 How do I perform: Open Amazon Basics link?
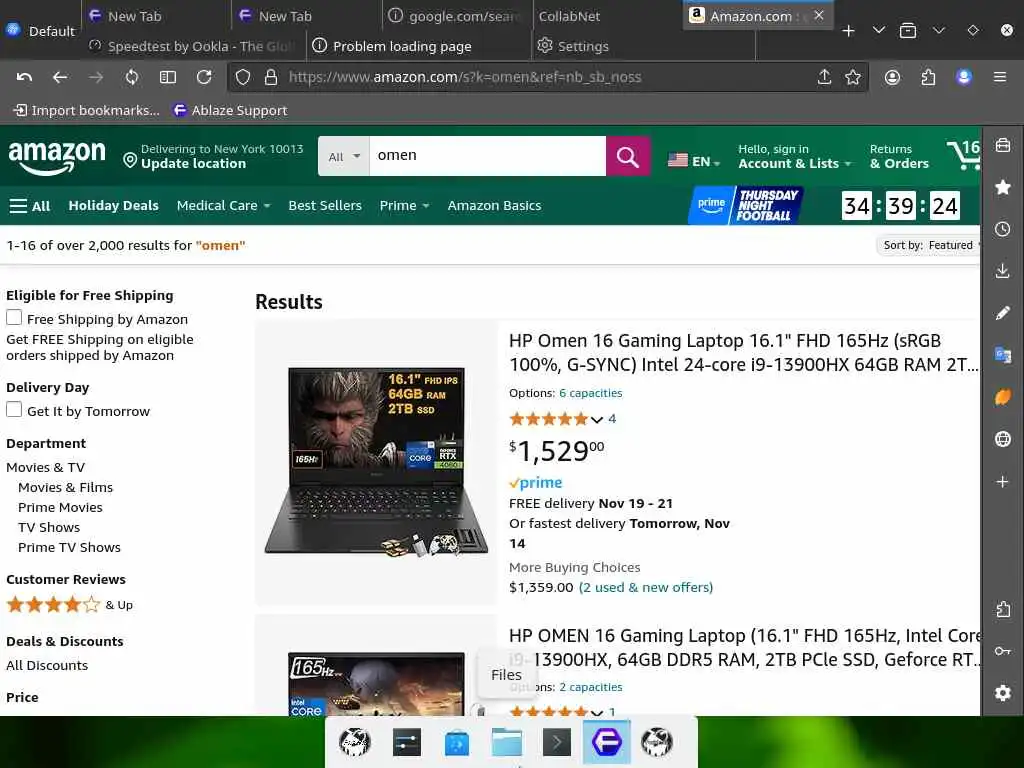point(494,205)
